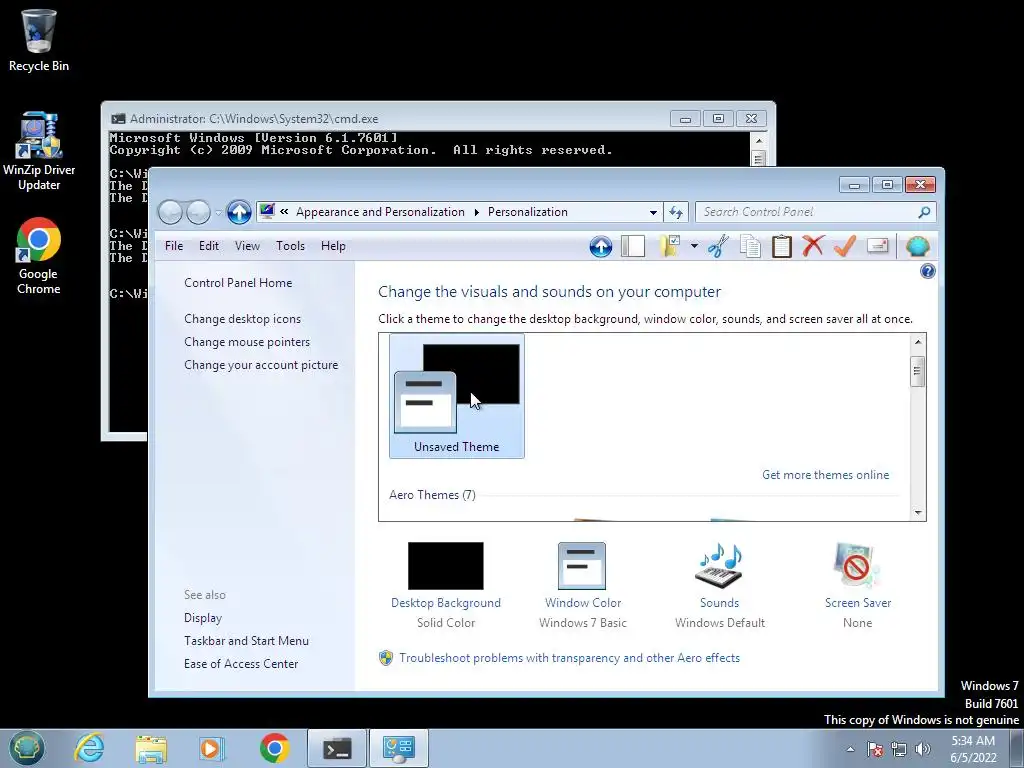Image resolution: width=1024 pixels, height=768 pixels.
Task: Click the Refresh button beside the address bar
Action: pyautogui.click(x=676, y=212)
